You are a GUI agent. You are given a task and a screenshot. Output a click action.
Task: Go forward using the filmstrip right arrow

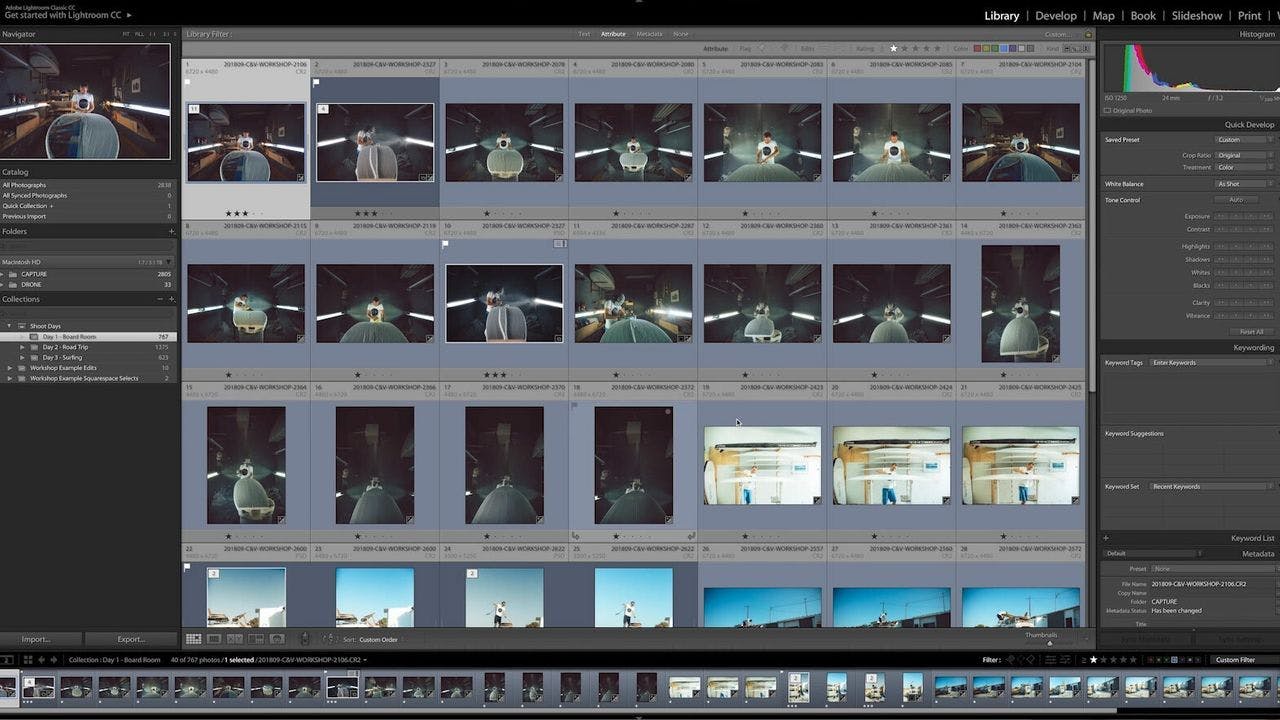tap(53, 660)
